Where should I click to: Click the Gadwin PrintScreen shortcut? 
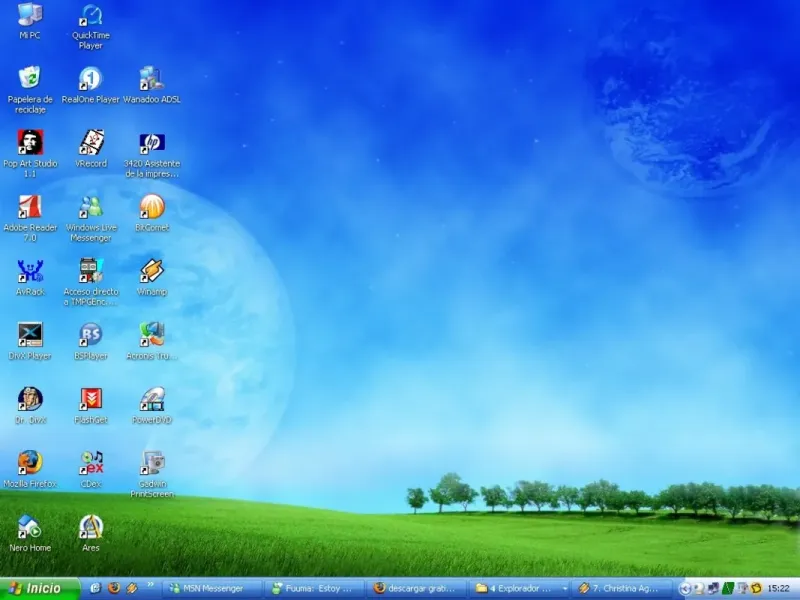tap(152, 474)
